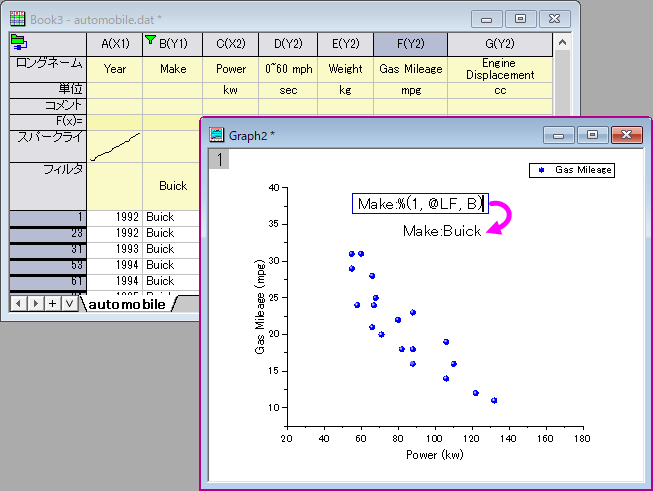Open the sheet list V button
653x491 pixels.
tap(70, 304)
